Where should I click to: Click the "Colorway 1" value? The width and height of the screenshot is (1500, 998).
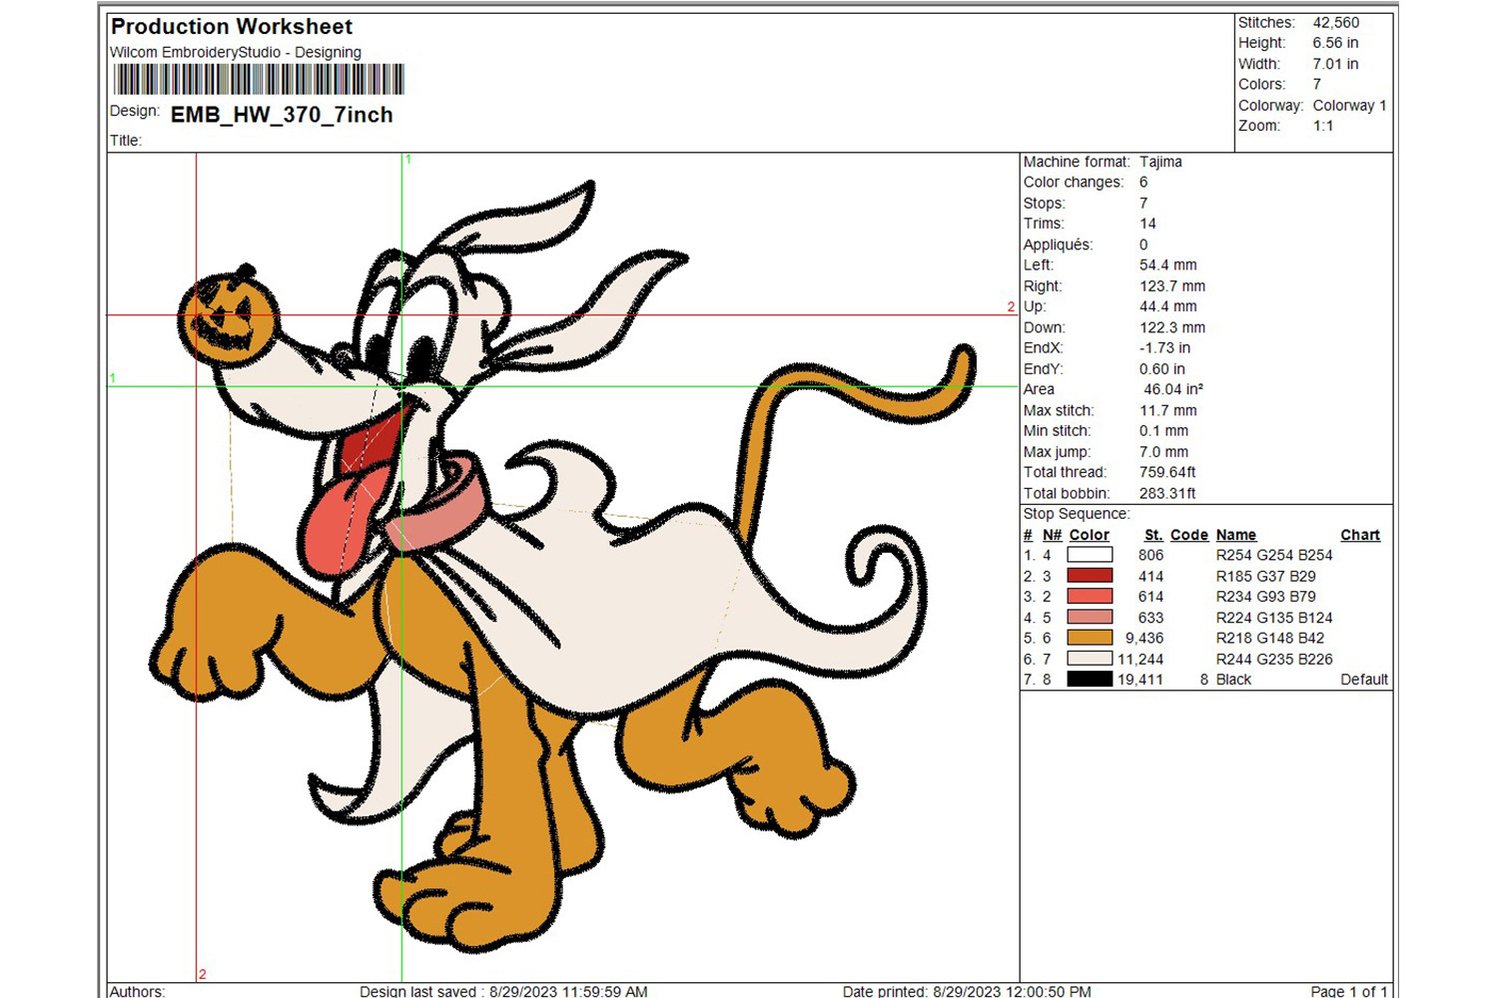point(1349,105)
